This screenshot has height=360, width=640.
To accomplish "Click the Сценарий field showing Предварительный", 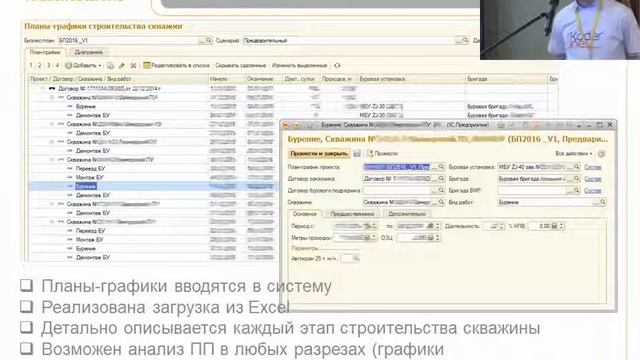I will 355,40.
